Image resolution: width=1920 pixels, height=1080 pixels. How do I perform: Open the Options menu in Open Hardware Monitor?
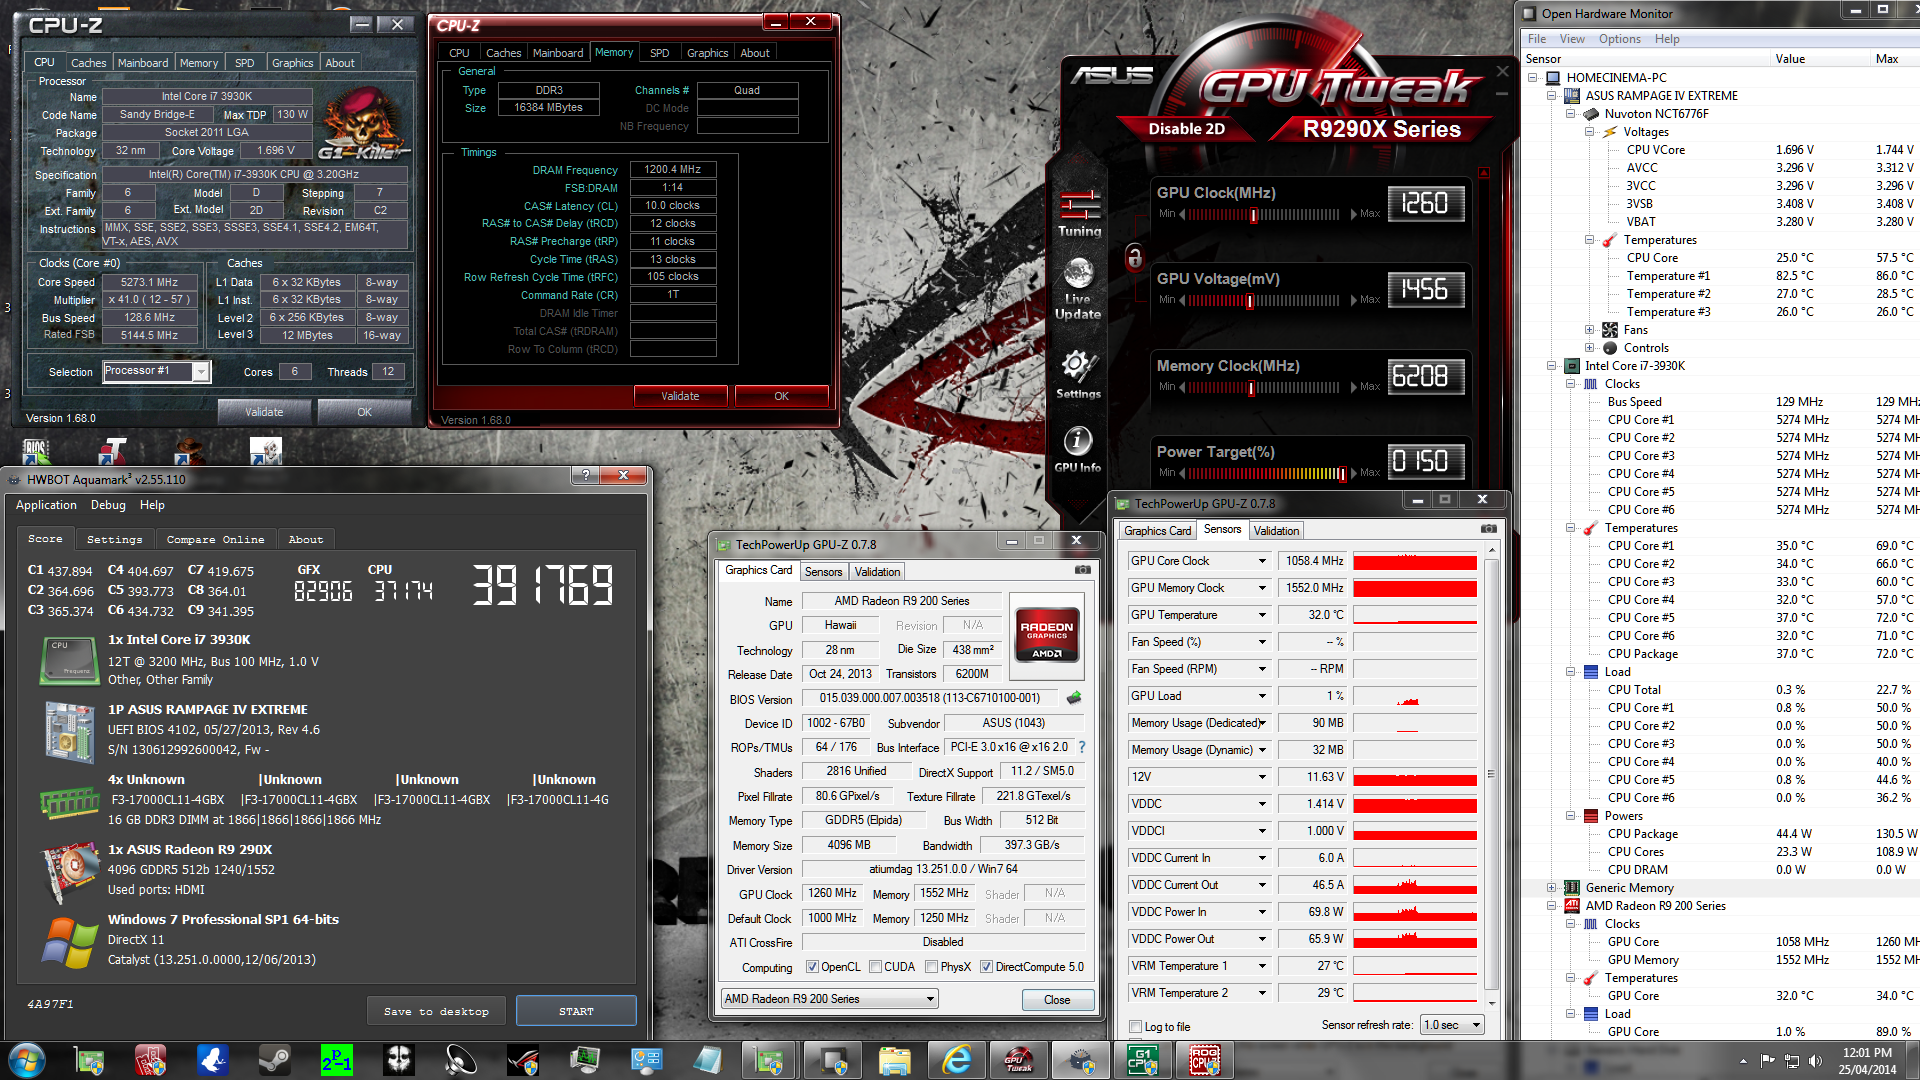[1619, 39]
